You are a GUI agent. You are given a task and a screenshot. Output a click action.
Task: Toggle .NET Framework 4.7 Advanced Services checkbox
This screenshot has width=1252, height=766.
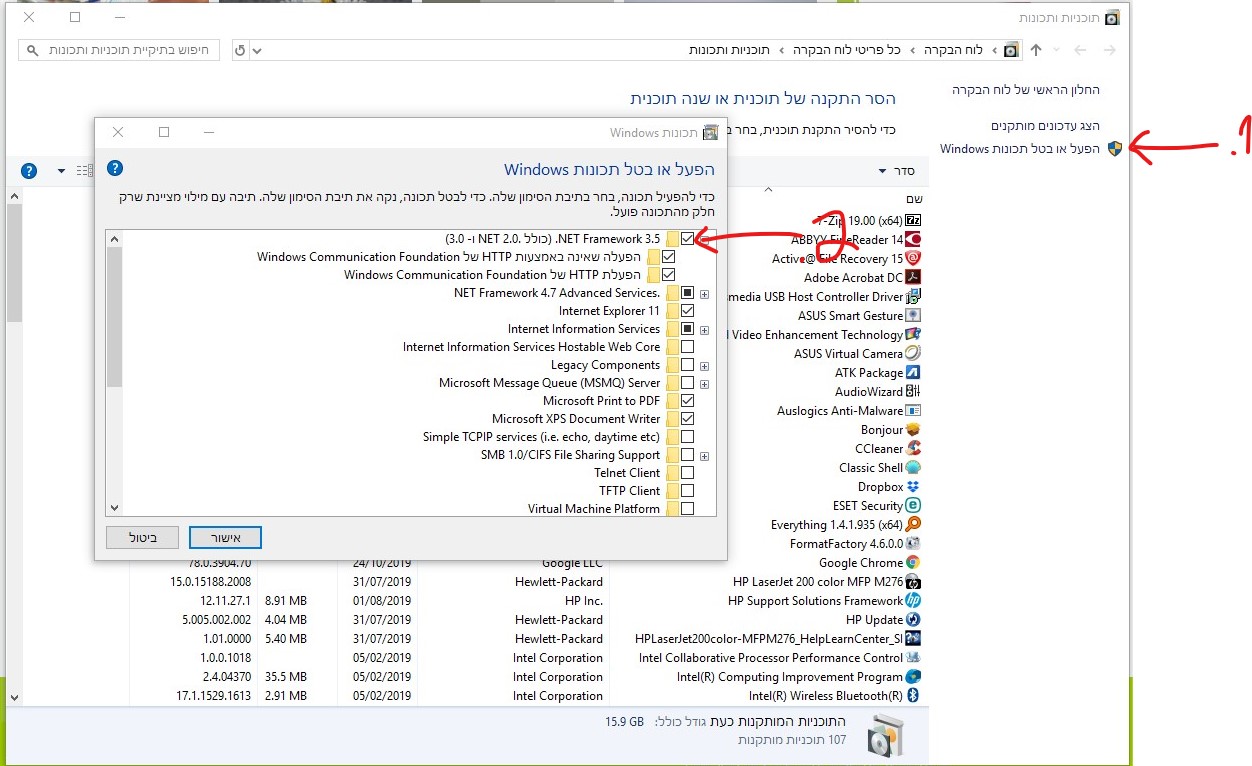click(x=687, y=293)
